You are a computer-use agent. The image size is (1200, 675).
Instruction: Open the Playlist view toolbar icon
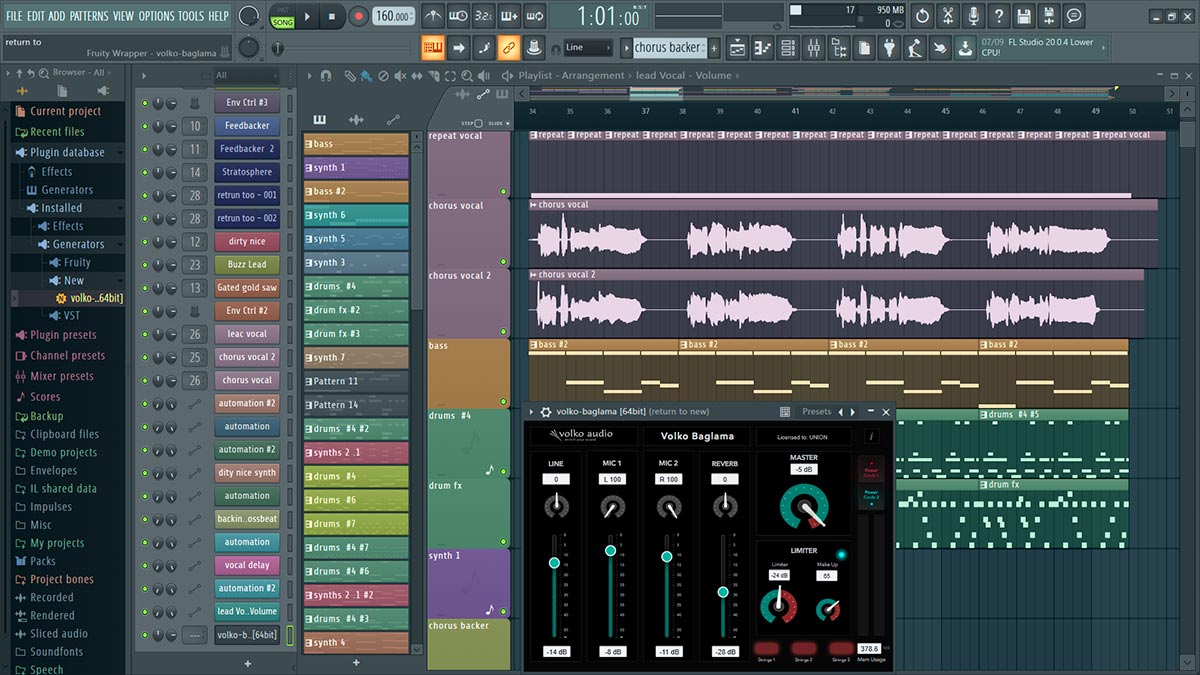737,47
